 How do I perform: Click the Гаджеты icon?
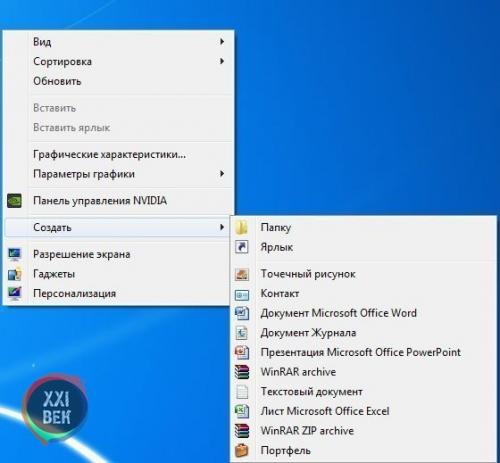[14, 274]
